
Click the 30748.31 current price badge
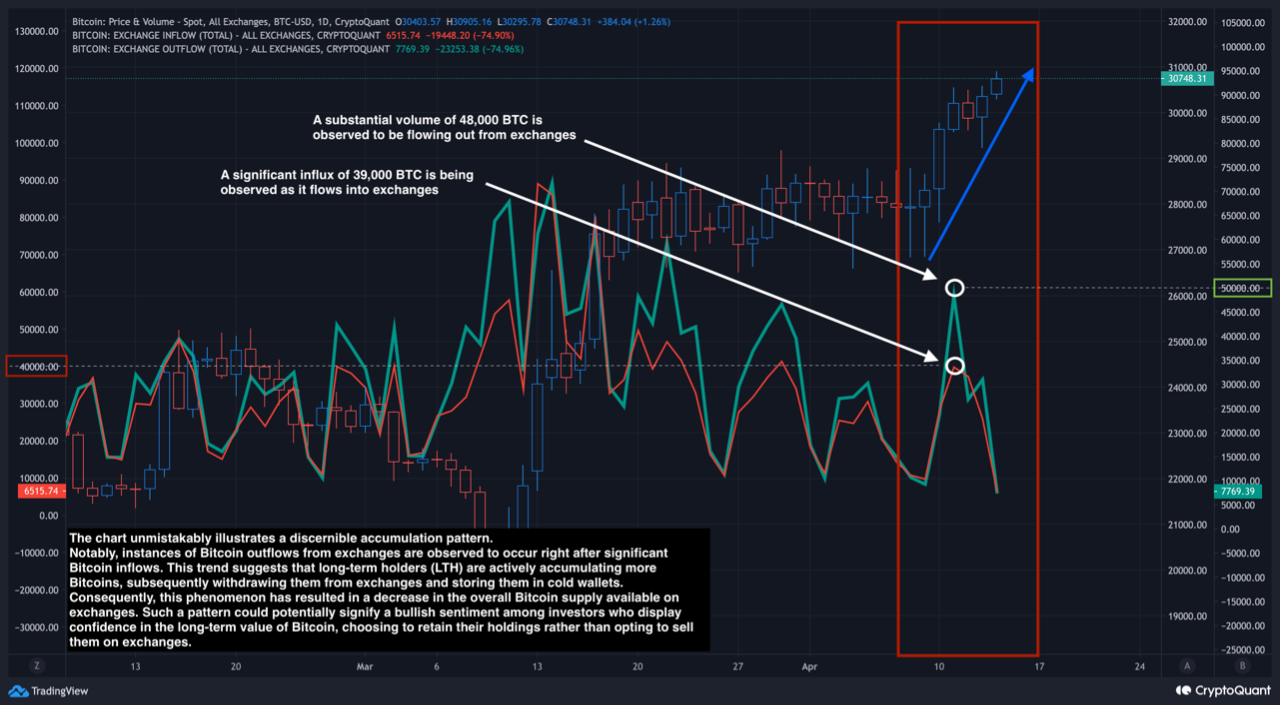tap(1186, 77)
